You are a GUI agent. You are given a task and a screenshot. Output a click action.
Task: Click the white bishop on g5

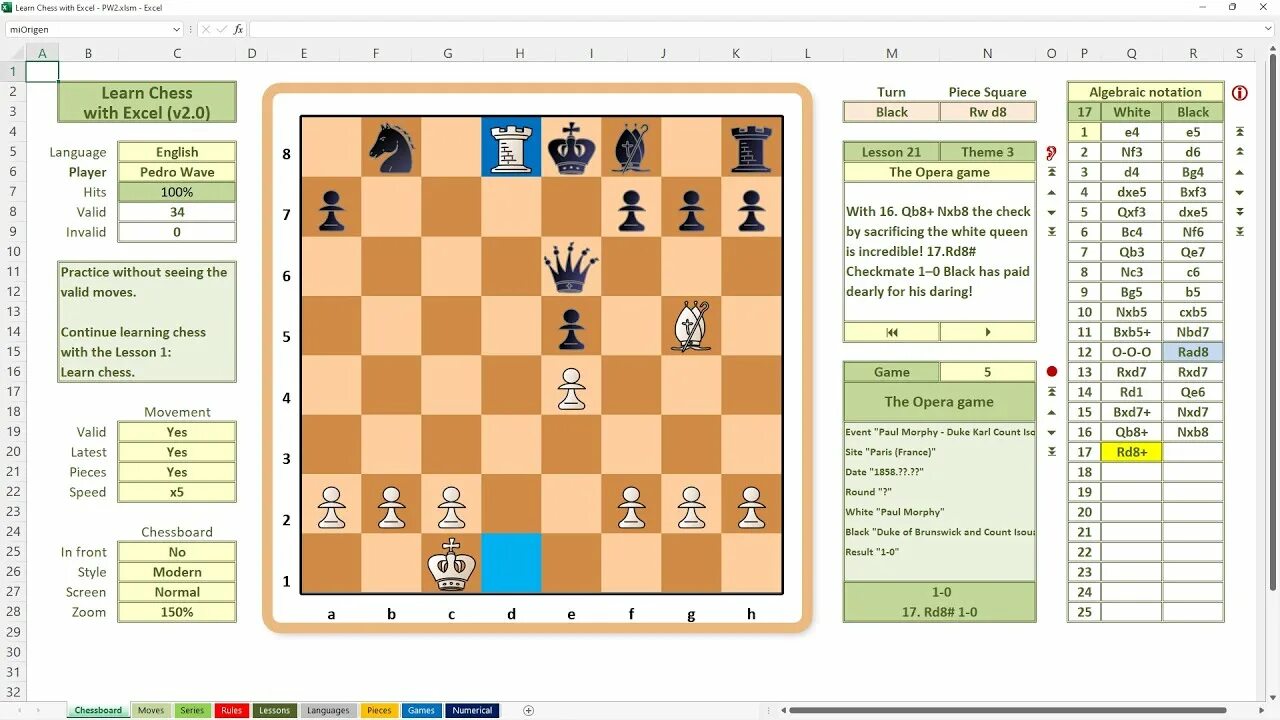pos(691,327)
